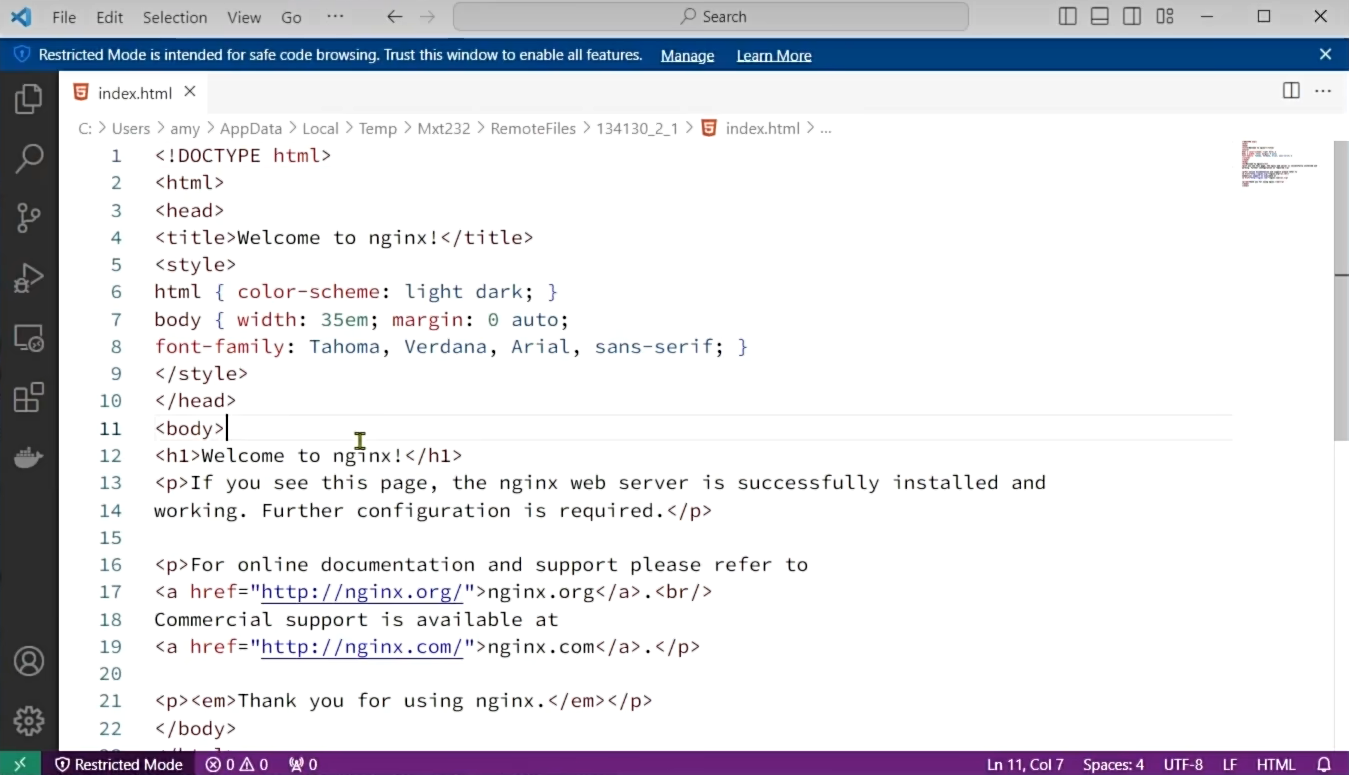Click the Manage link in the banner
The image size is (1349, 775).
point(687,56)
